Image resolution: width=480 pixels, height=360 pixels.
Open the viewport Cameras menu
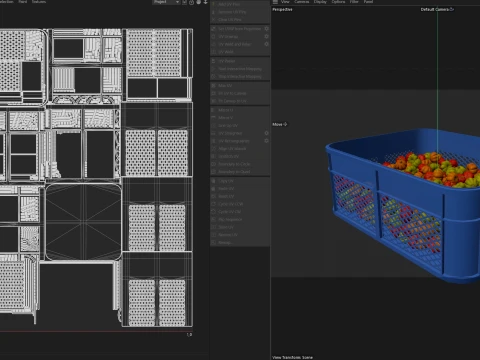[302, 2]
